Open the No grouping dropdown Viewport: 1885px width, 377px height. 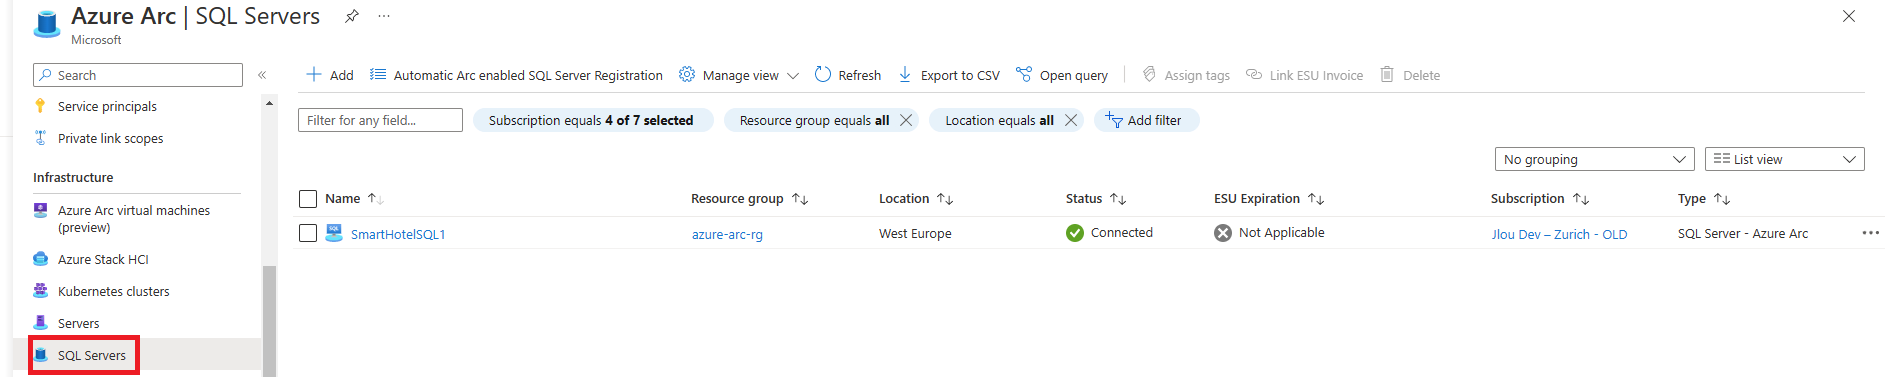click(x=1594, y=159)
